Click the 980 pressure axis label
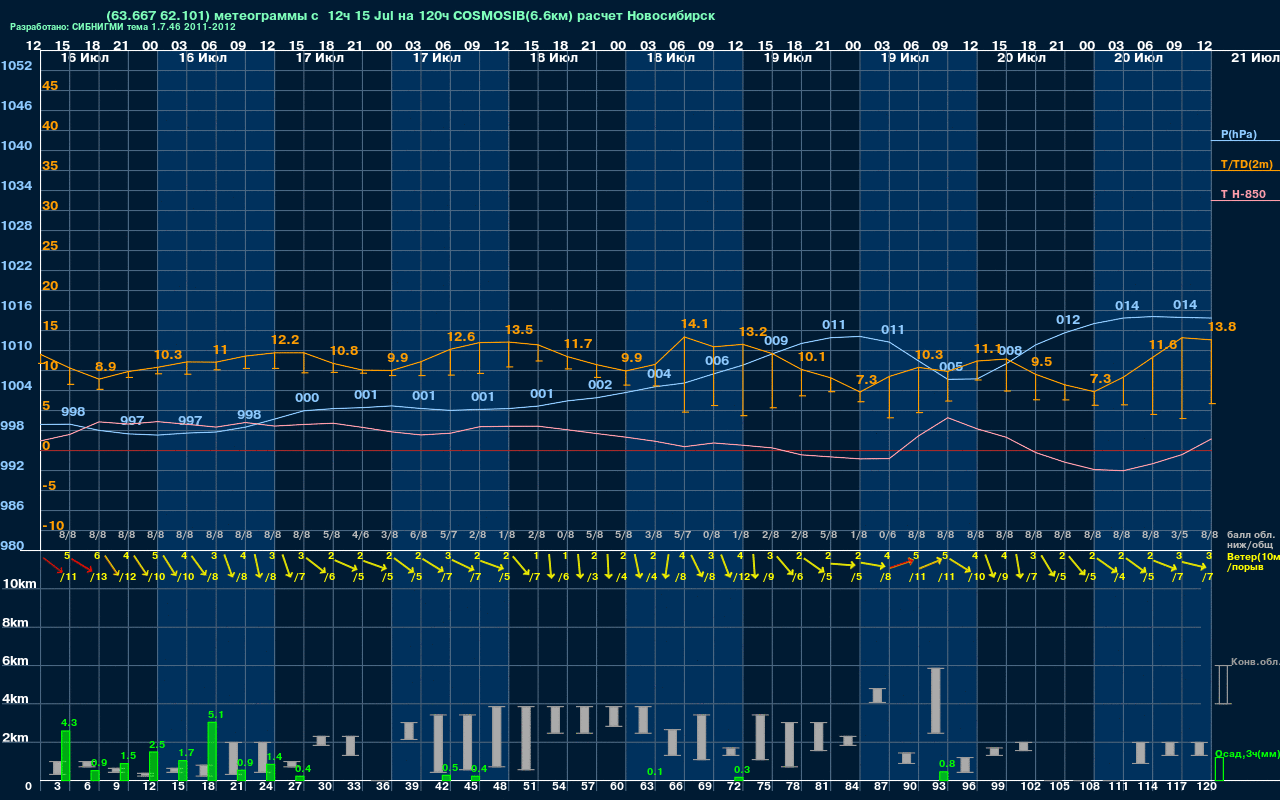 pos(12,545)
